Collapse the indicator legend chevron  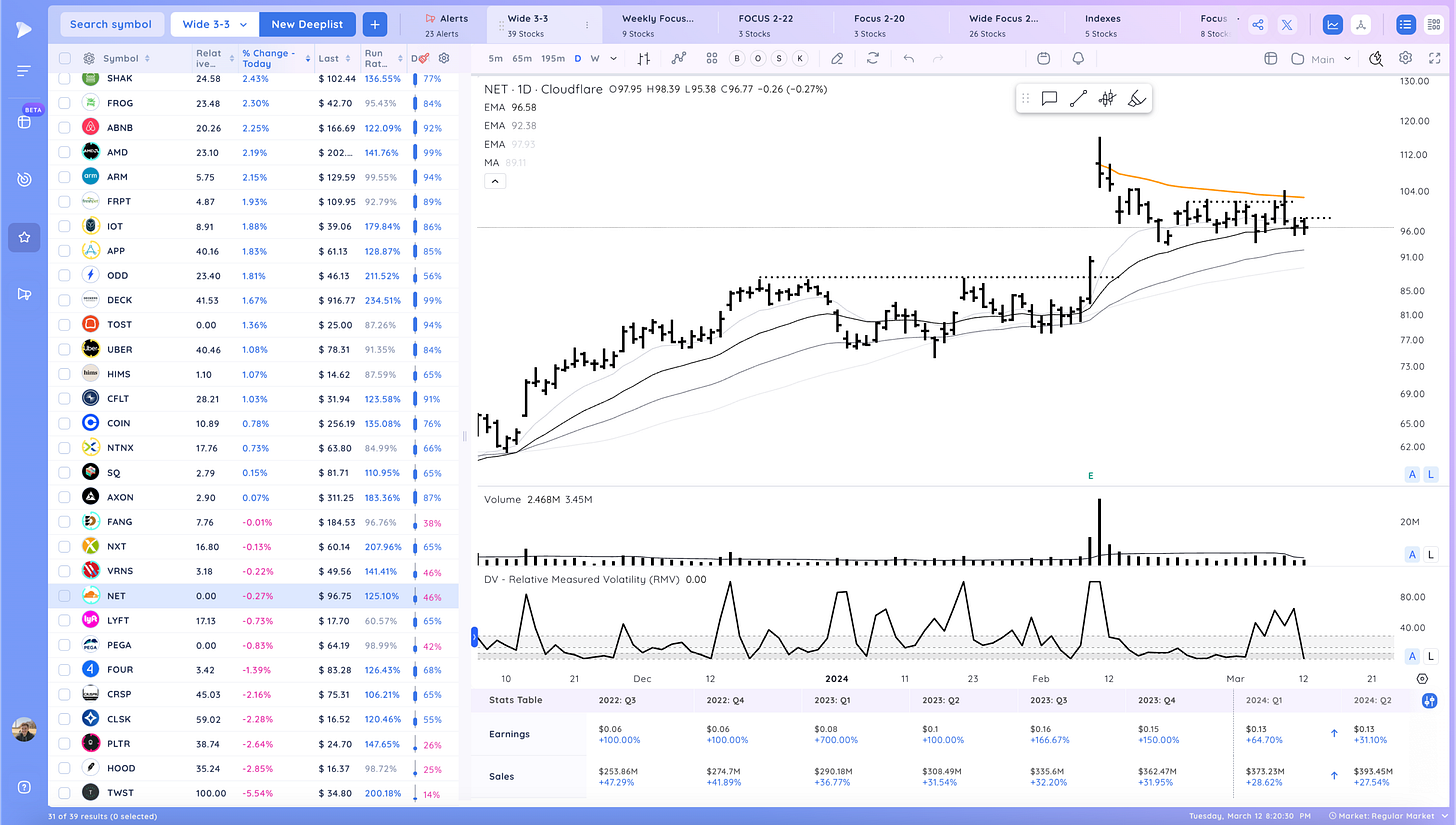[x=494, y=181]
